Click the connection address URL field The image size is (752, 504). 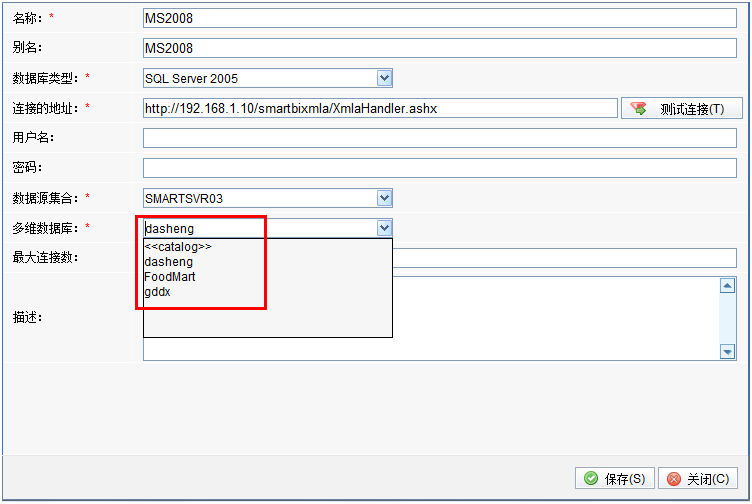(x=380, y=108)
